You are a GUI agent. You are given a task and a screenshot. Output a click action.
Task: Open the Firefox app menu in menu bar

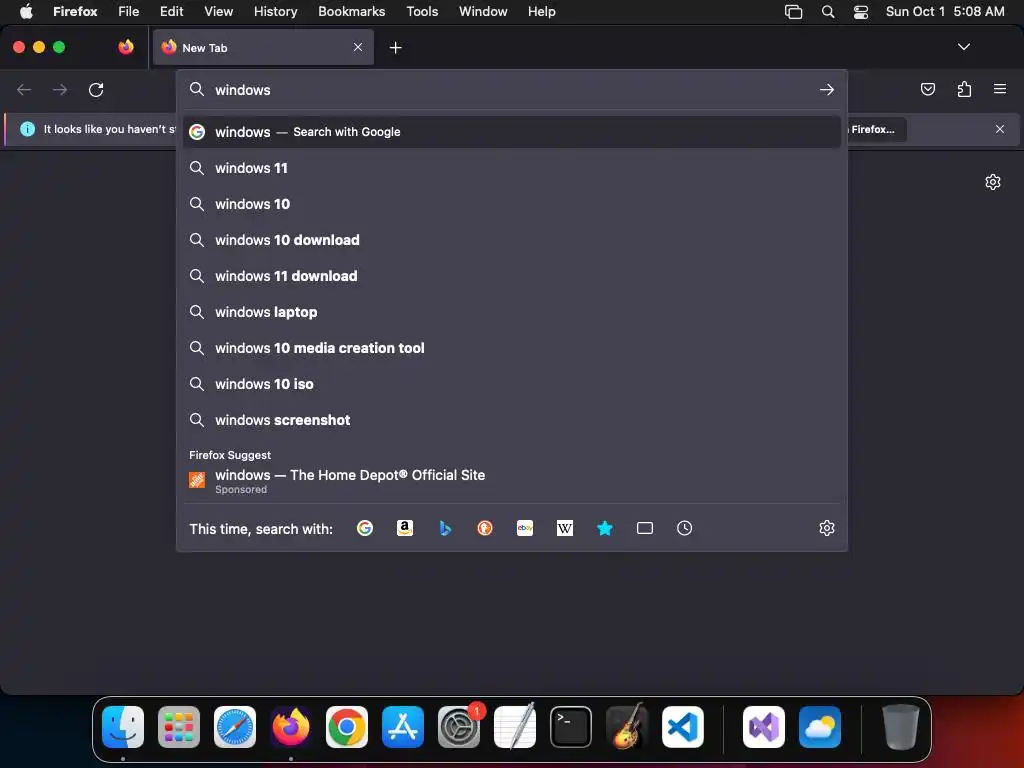[x=75, y=11]
